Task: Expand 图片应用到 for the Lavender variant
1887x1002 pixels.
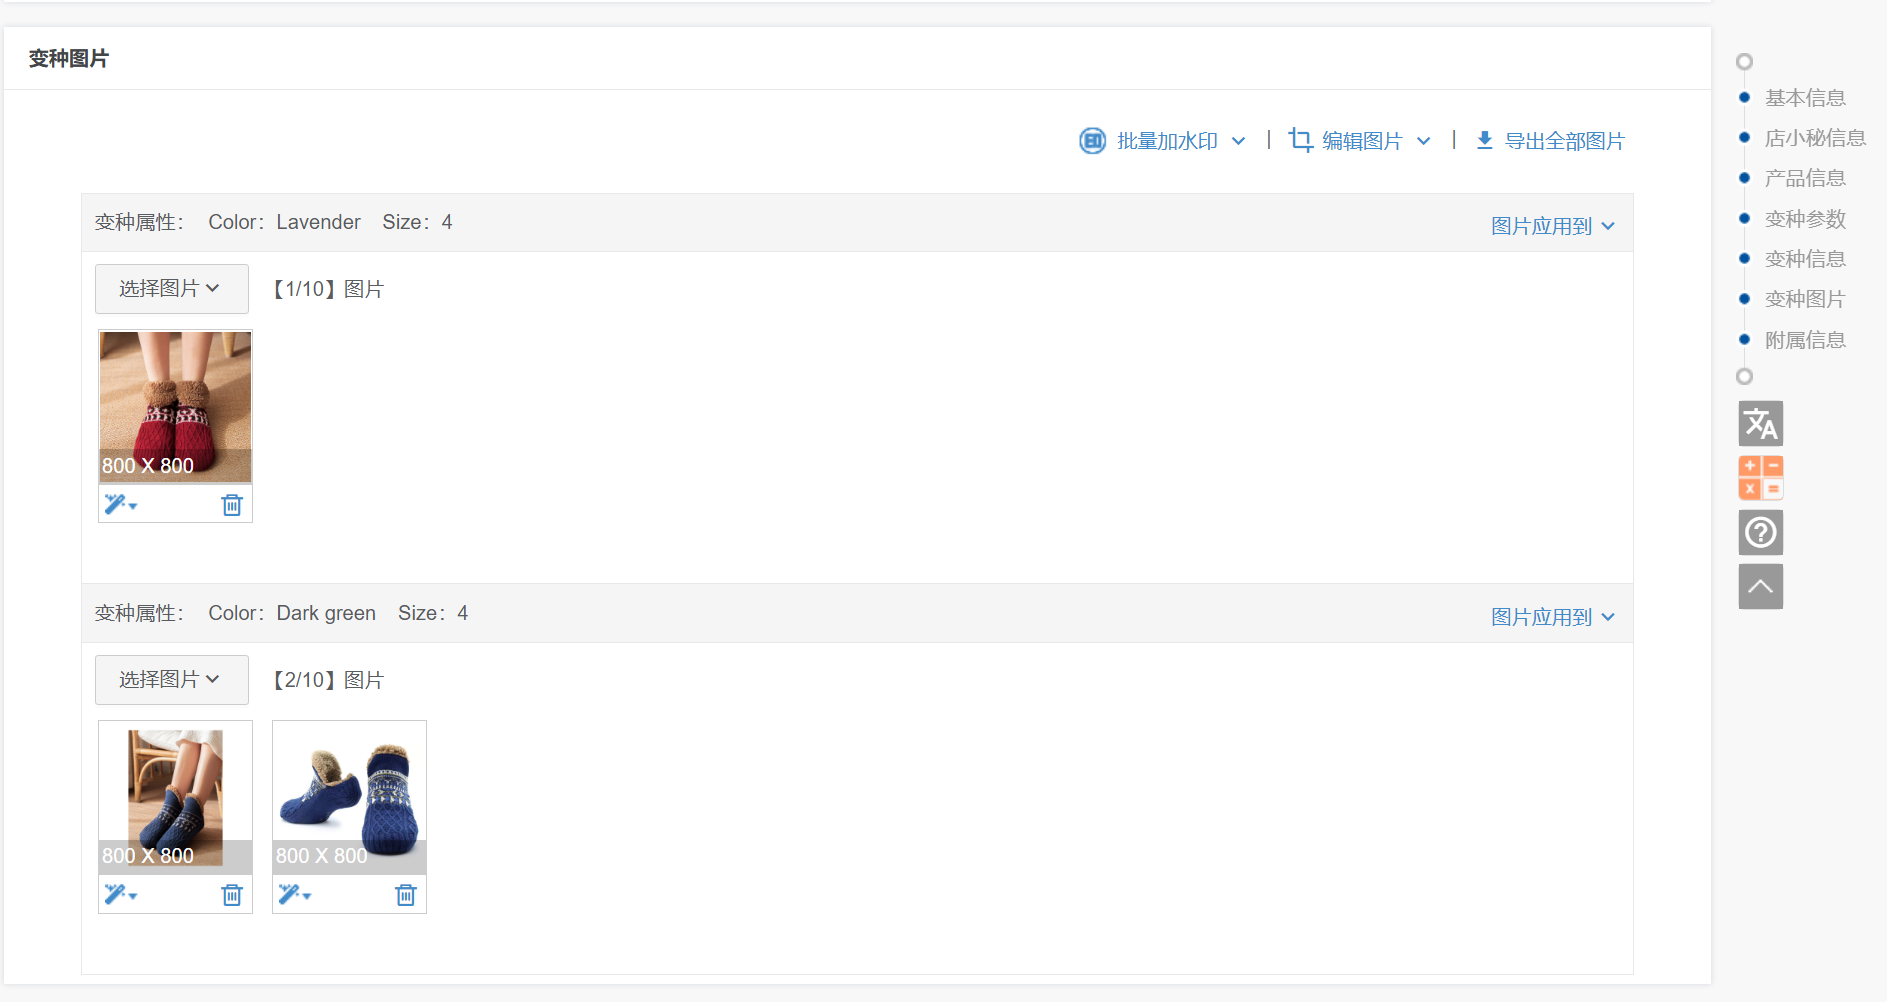Action: tap(1552, 226)
